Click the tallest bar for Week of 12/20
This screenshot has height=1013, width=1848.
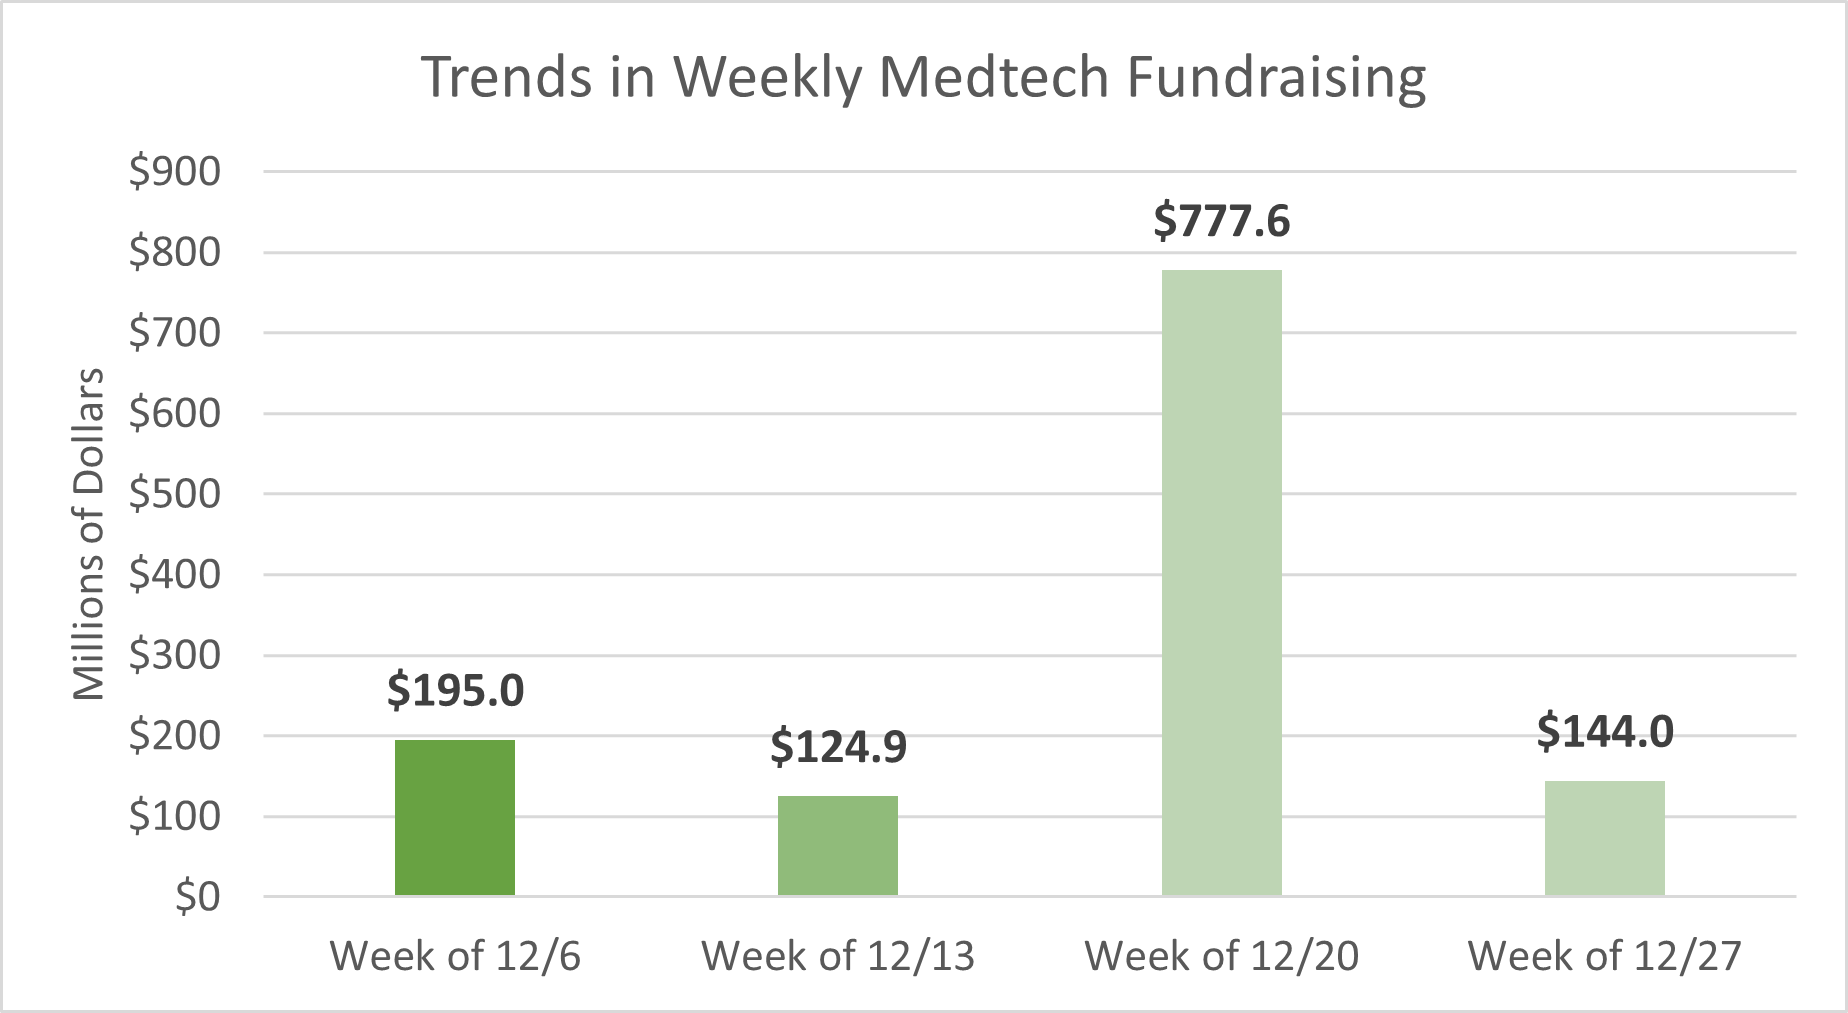1221,582
